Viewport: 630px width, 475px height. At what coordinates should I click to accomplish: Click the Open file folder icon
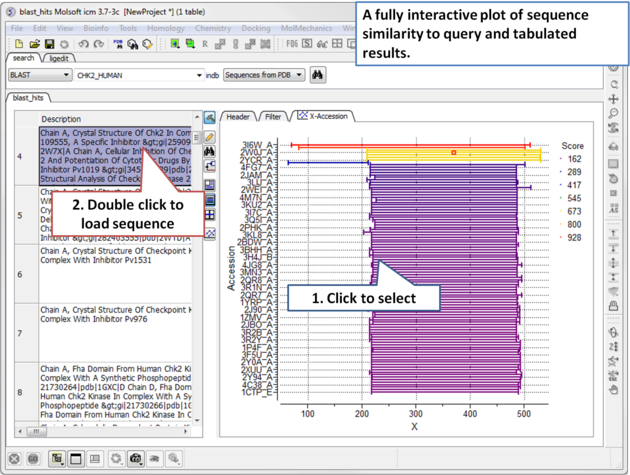(34, 44)
